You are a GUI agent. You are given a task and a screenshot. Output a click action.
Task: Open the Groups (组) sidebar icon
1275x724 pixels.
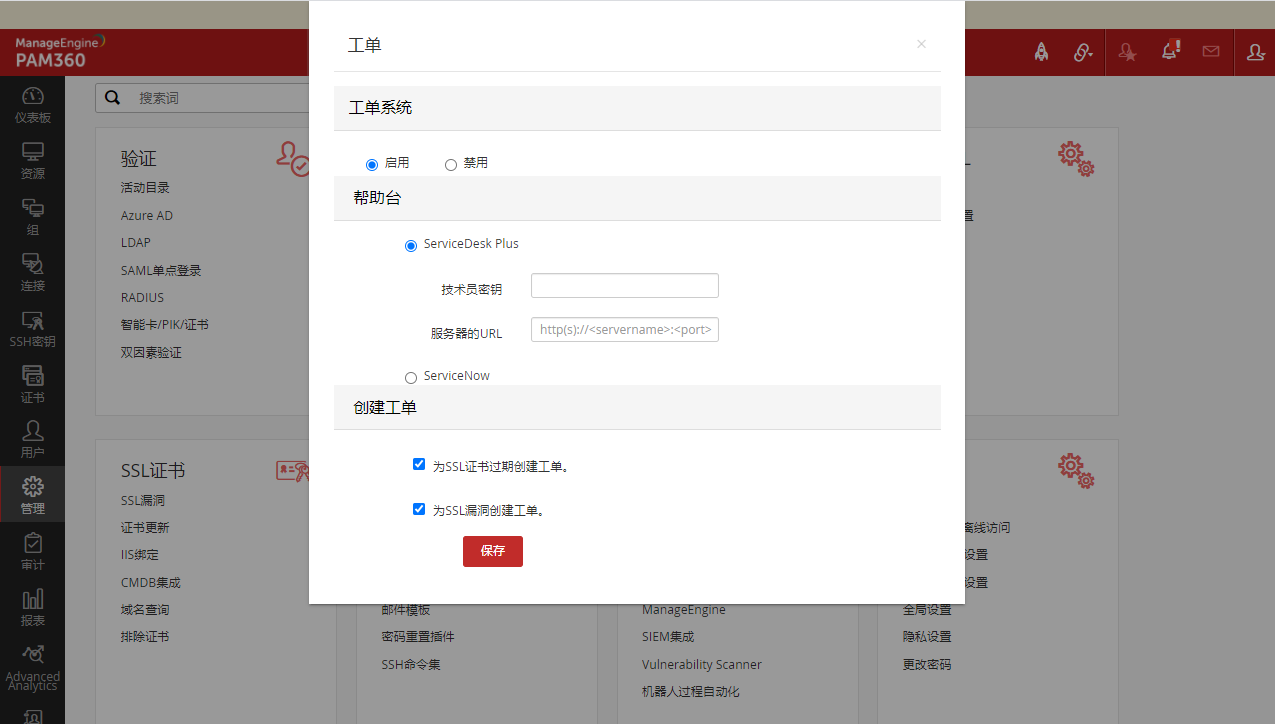click(32, 216)
